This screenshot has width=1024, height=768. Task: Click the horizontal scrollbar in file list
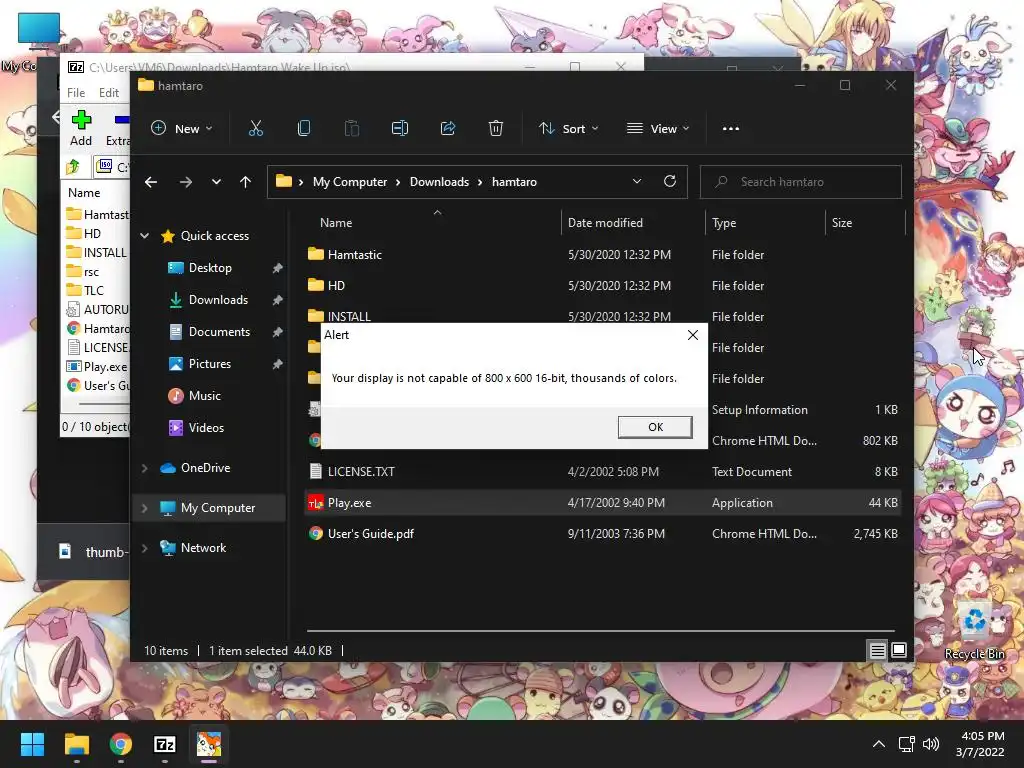pyautogui.click(x=600, y=631)
